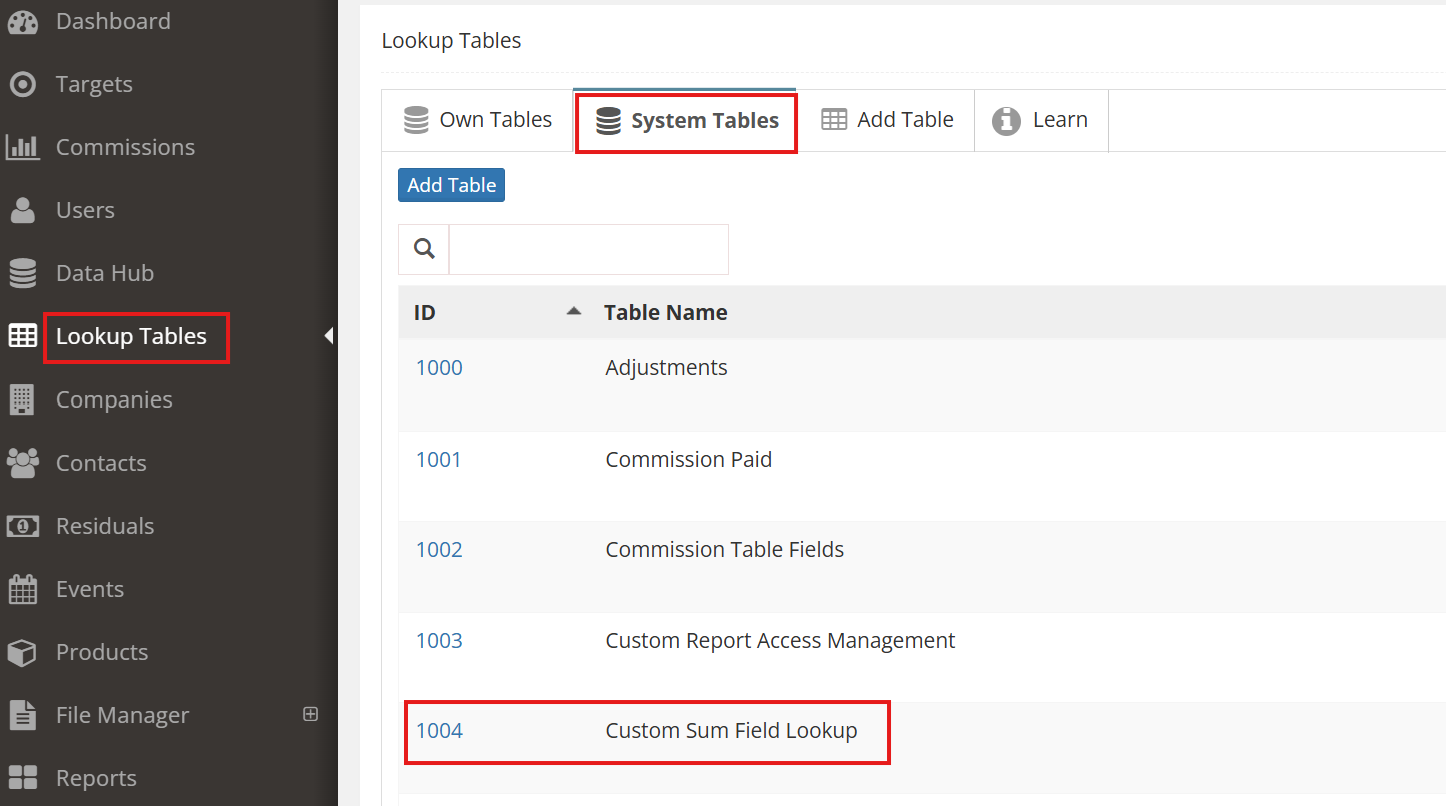Open the 1000 Adjustments table link
Screen dimensions: 1446x806
439,368
